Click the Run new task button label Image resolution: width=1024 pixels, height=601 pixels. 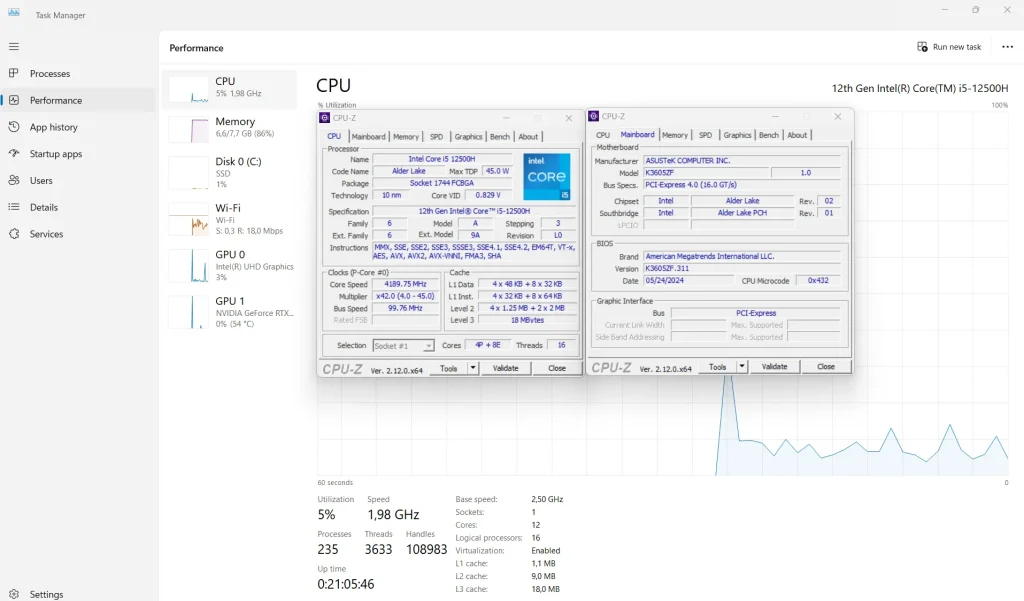(957, 47)
